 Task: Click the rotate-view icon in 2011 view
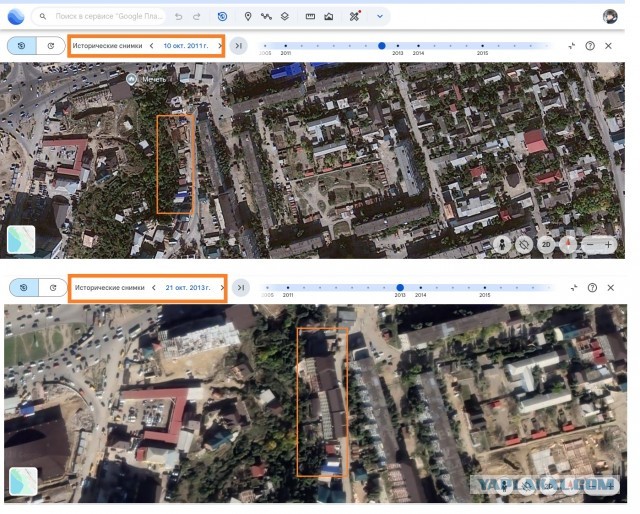pyautogui.click(x=524, y=245)
